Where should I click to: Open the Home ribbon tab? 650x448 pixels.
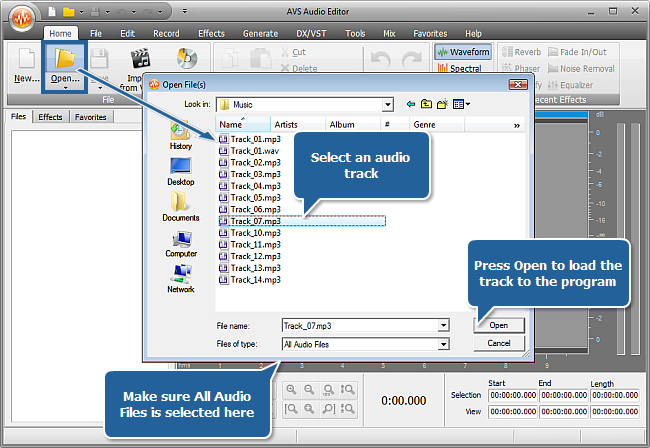pos(60,34)
